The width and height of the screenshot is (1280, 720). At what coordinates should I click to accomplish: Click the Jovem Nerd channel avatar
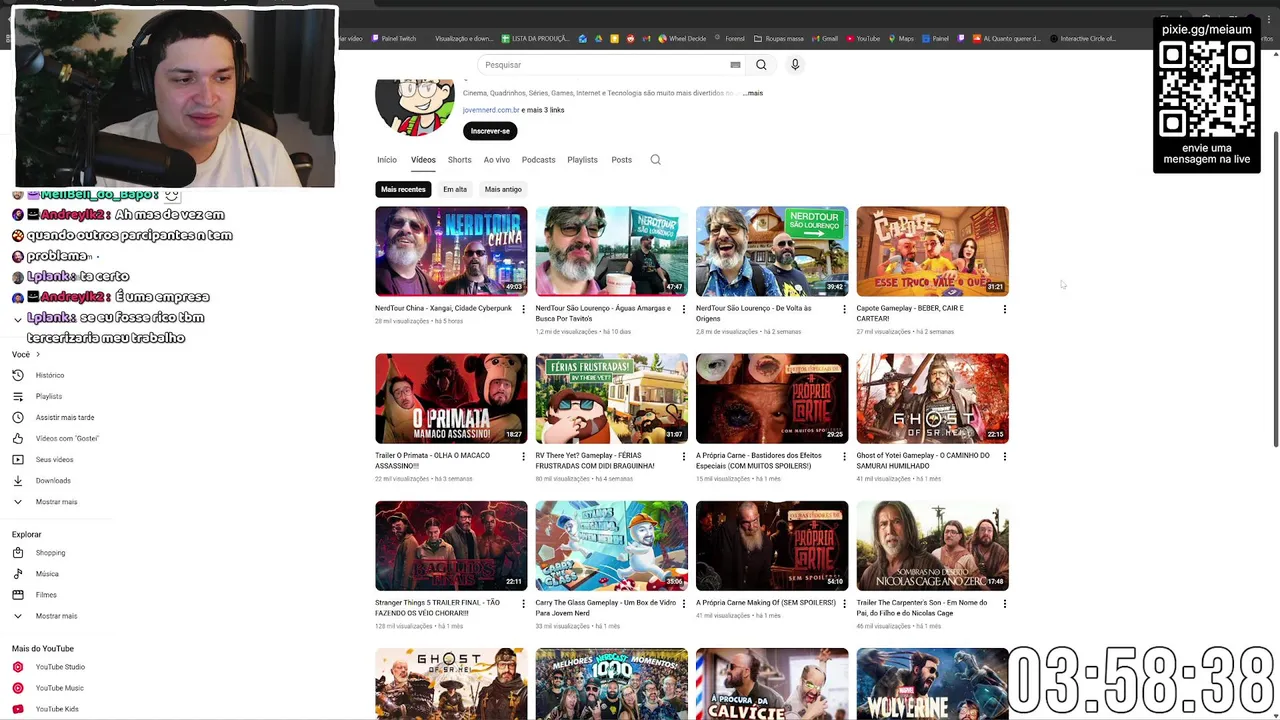pos(414,106)
